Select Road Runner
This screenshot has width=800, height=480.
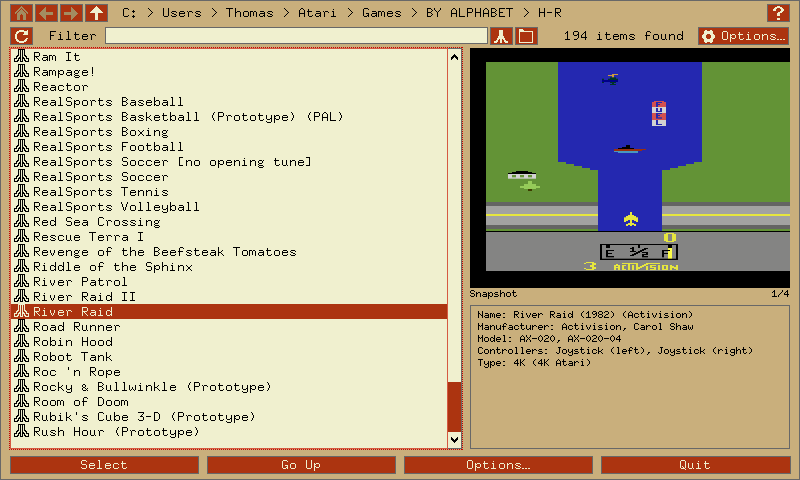[x=229, y=327]
